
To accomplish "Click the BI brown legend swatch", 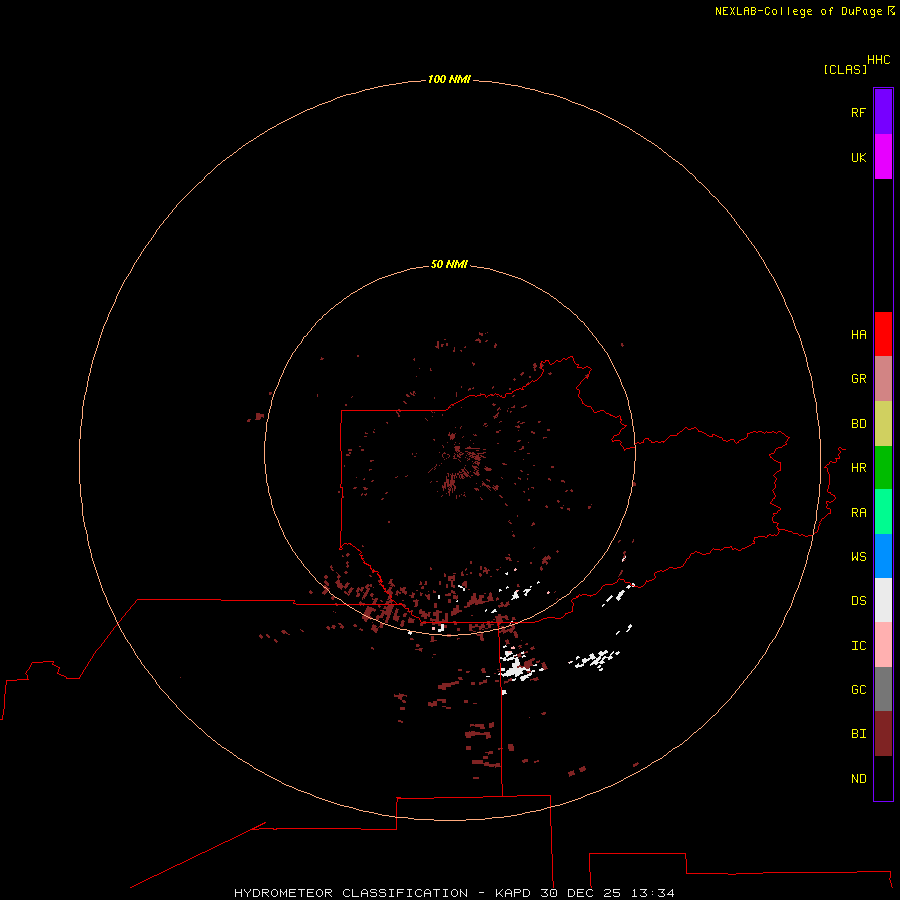I will pyautogui.click(x=883, y=734).
